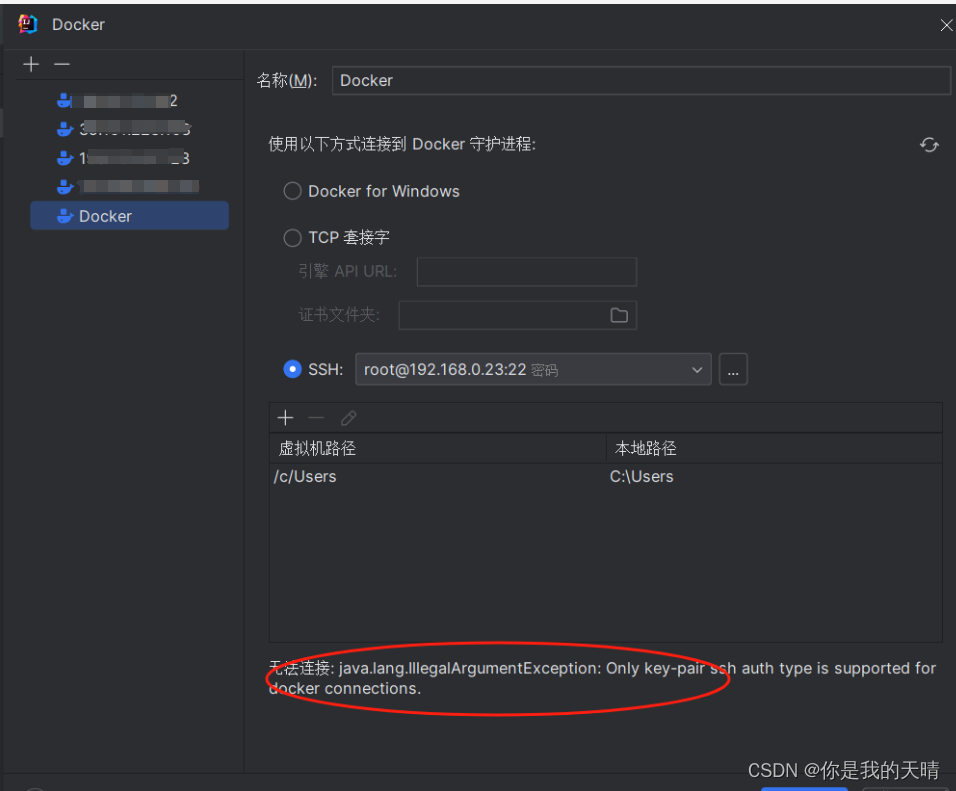The image size is (956, 791).
Task: Select the fourth fully blurred Docker entry
Action: [x=129, y=187]
